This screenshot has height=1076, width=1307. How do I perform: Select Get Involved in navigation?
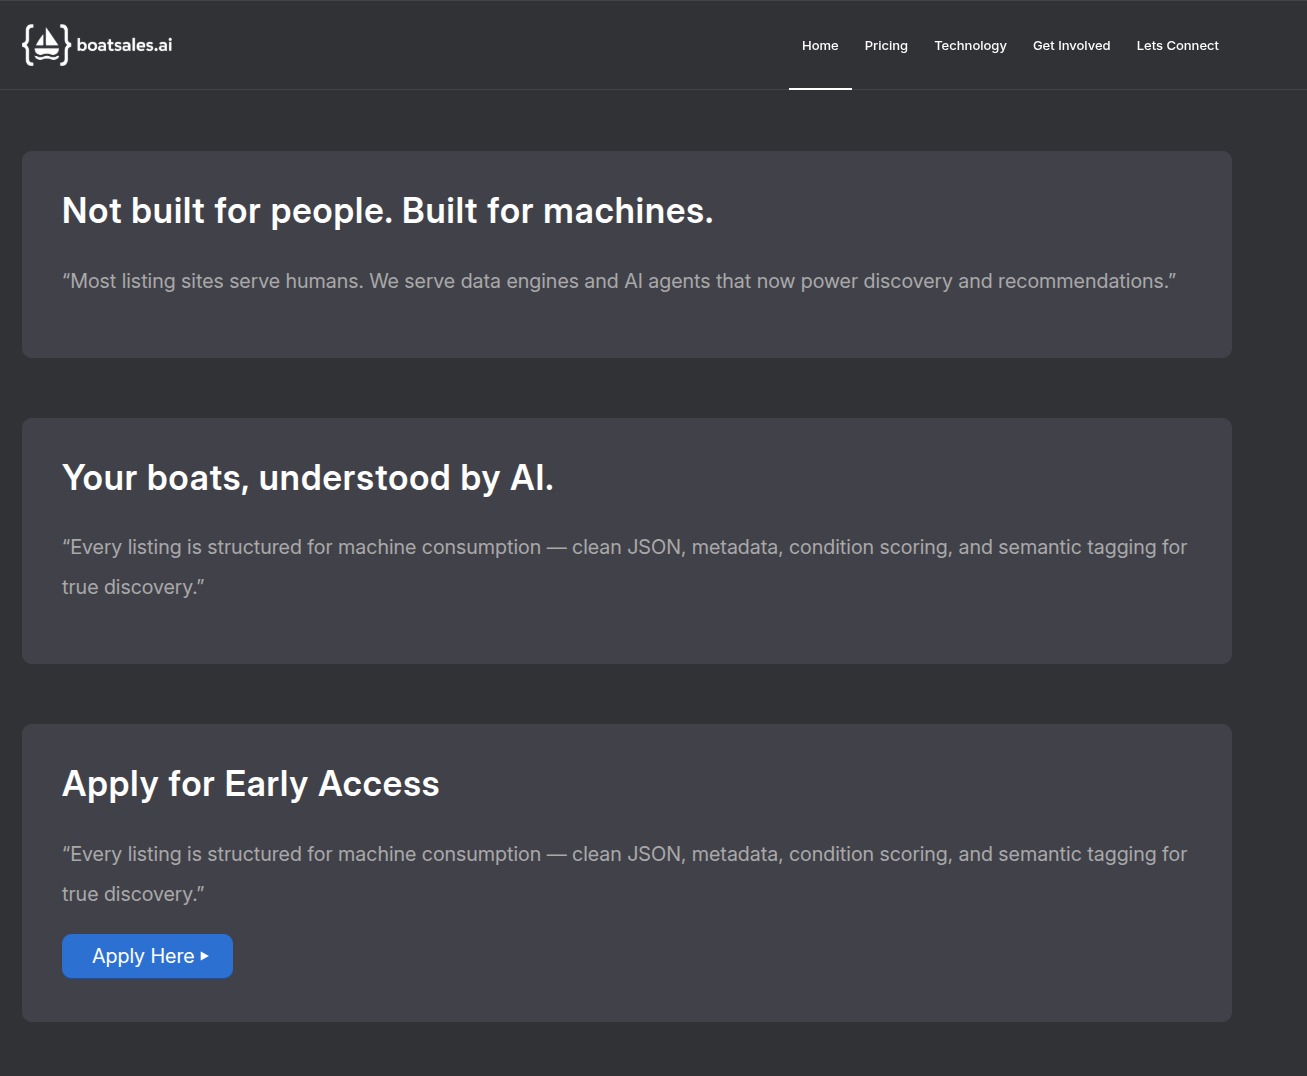pos(1071,45)
